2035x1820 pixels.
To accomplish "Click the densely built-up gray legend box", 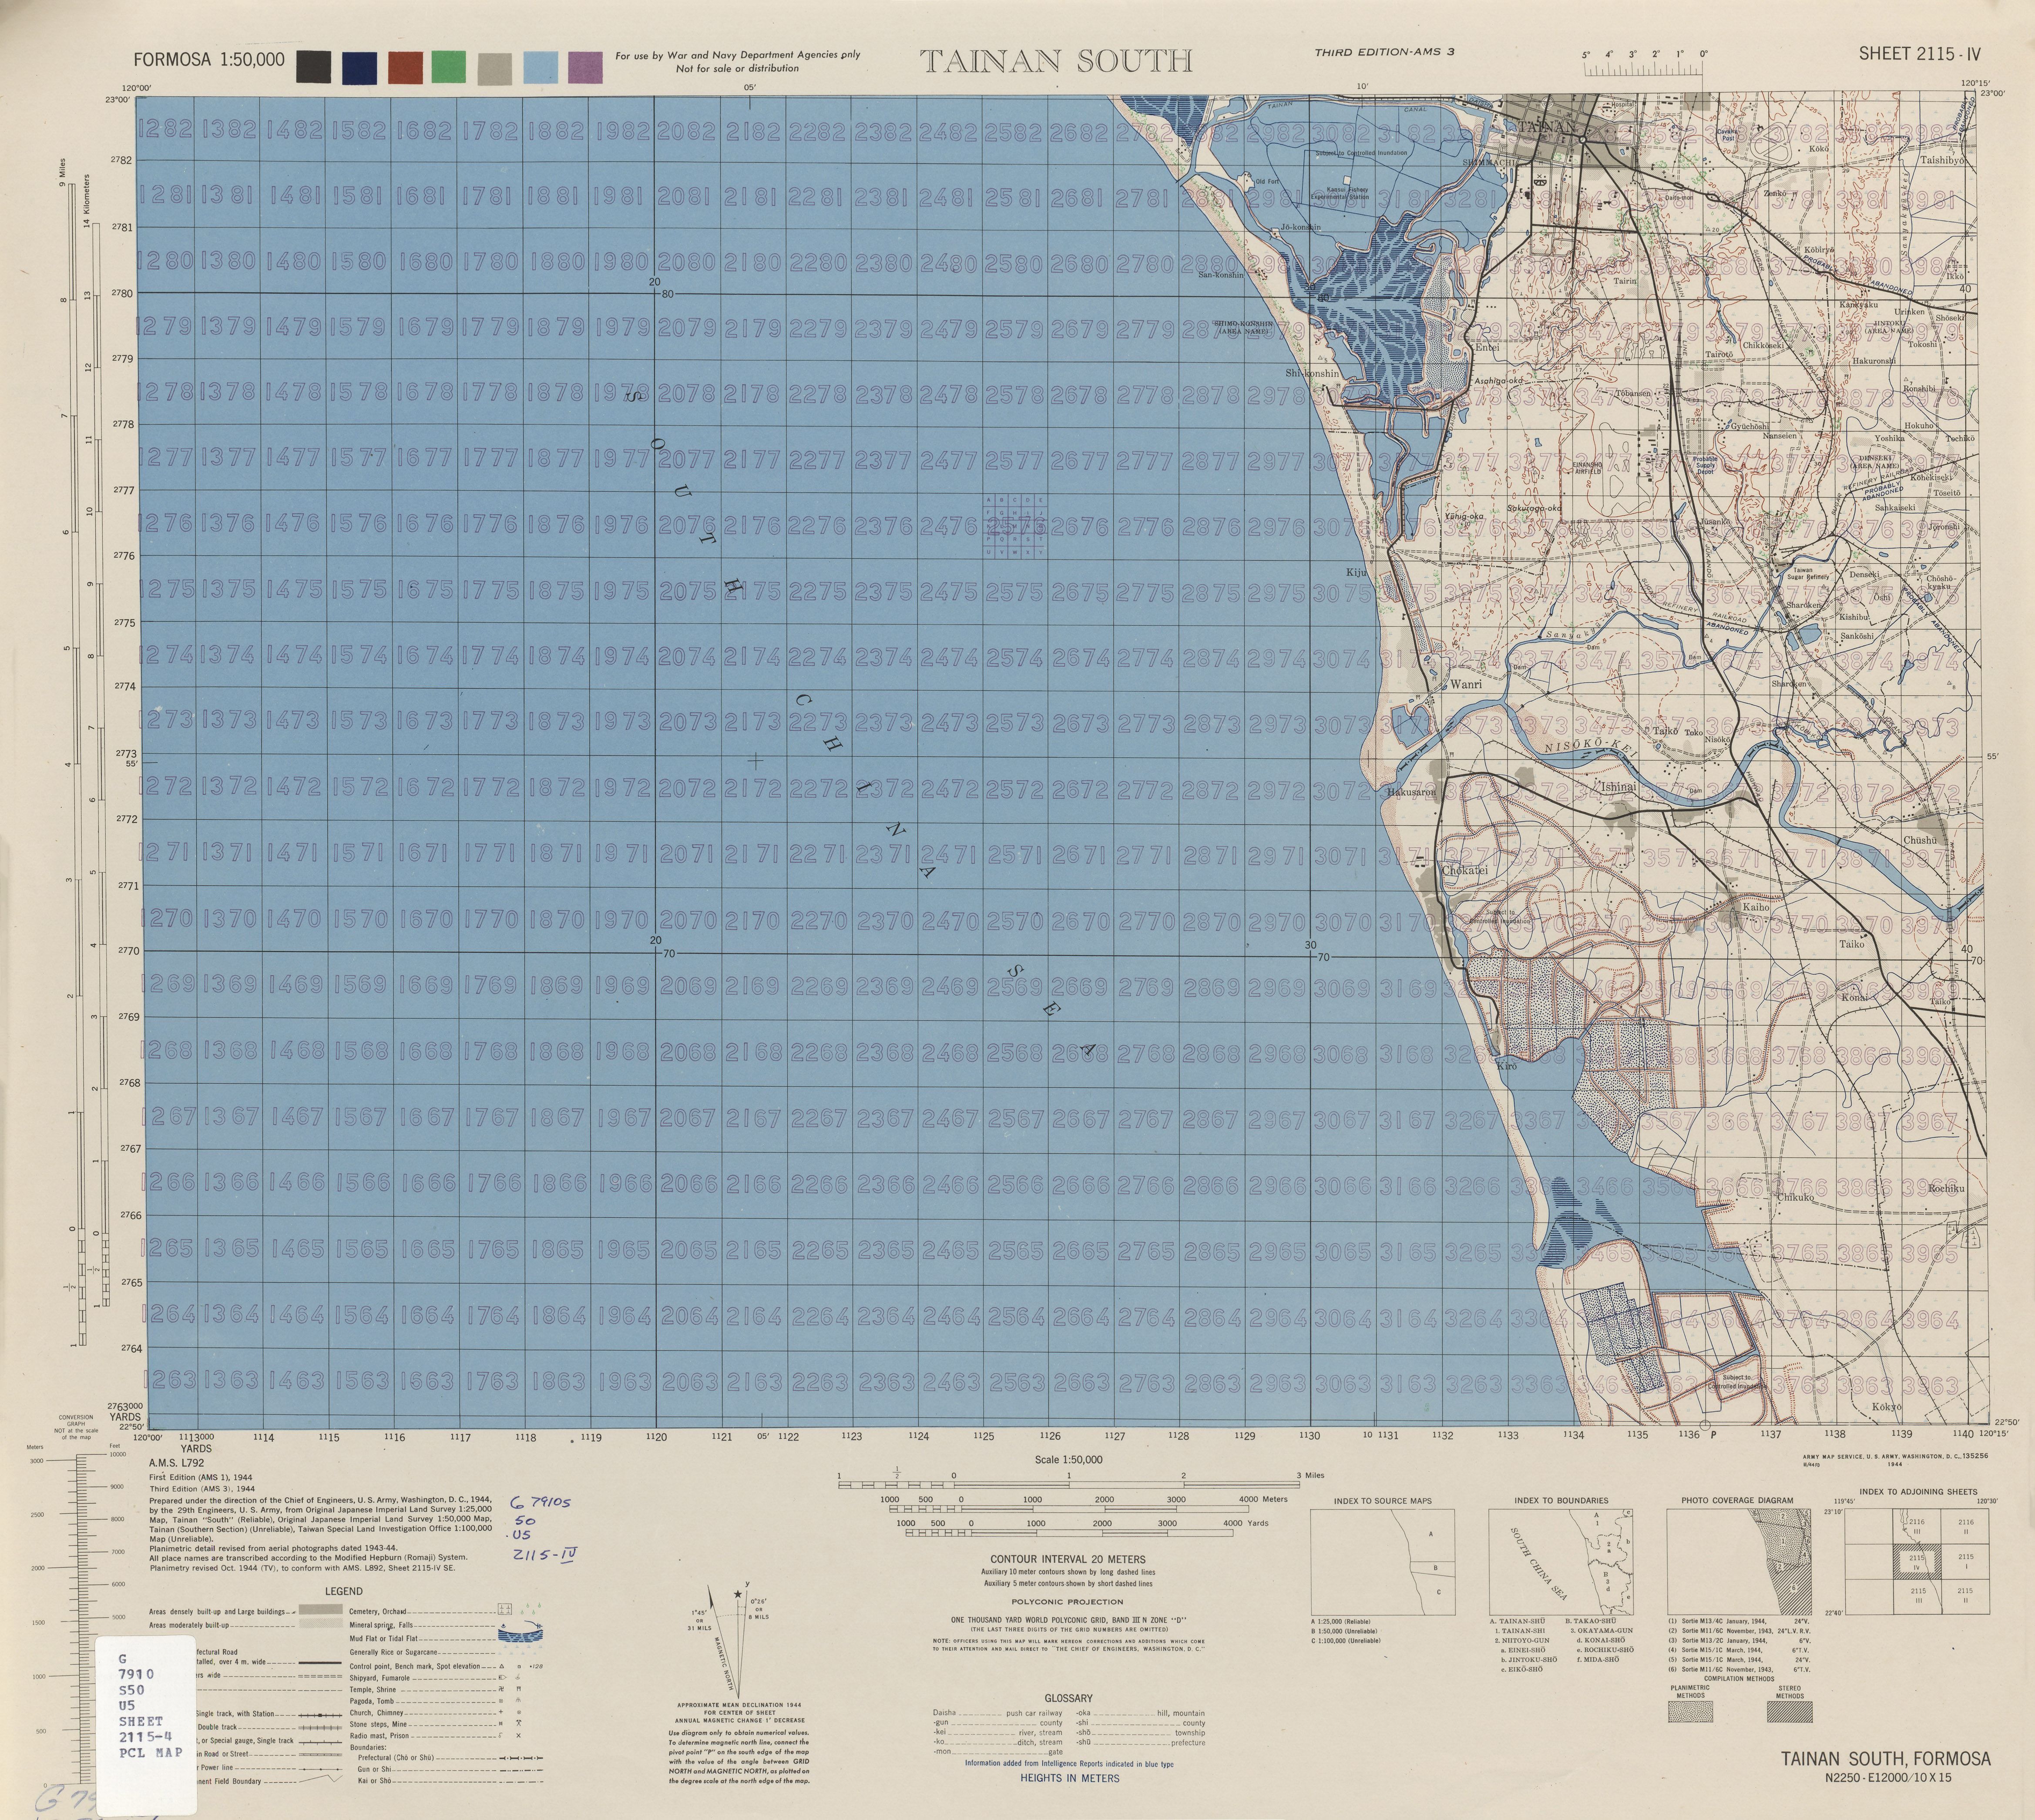I will click(x=321, y=1609).
